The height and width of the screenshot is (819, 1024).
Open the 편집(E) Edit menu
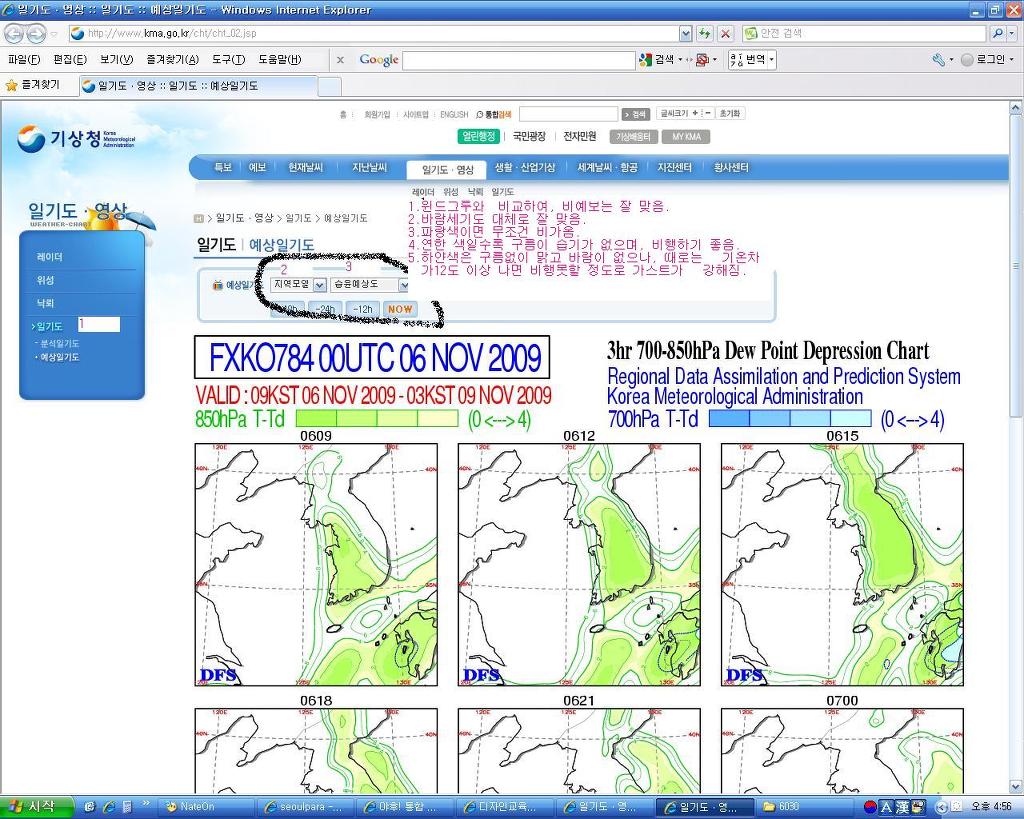(x=70, y=59)
